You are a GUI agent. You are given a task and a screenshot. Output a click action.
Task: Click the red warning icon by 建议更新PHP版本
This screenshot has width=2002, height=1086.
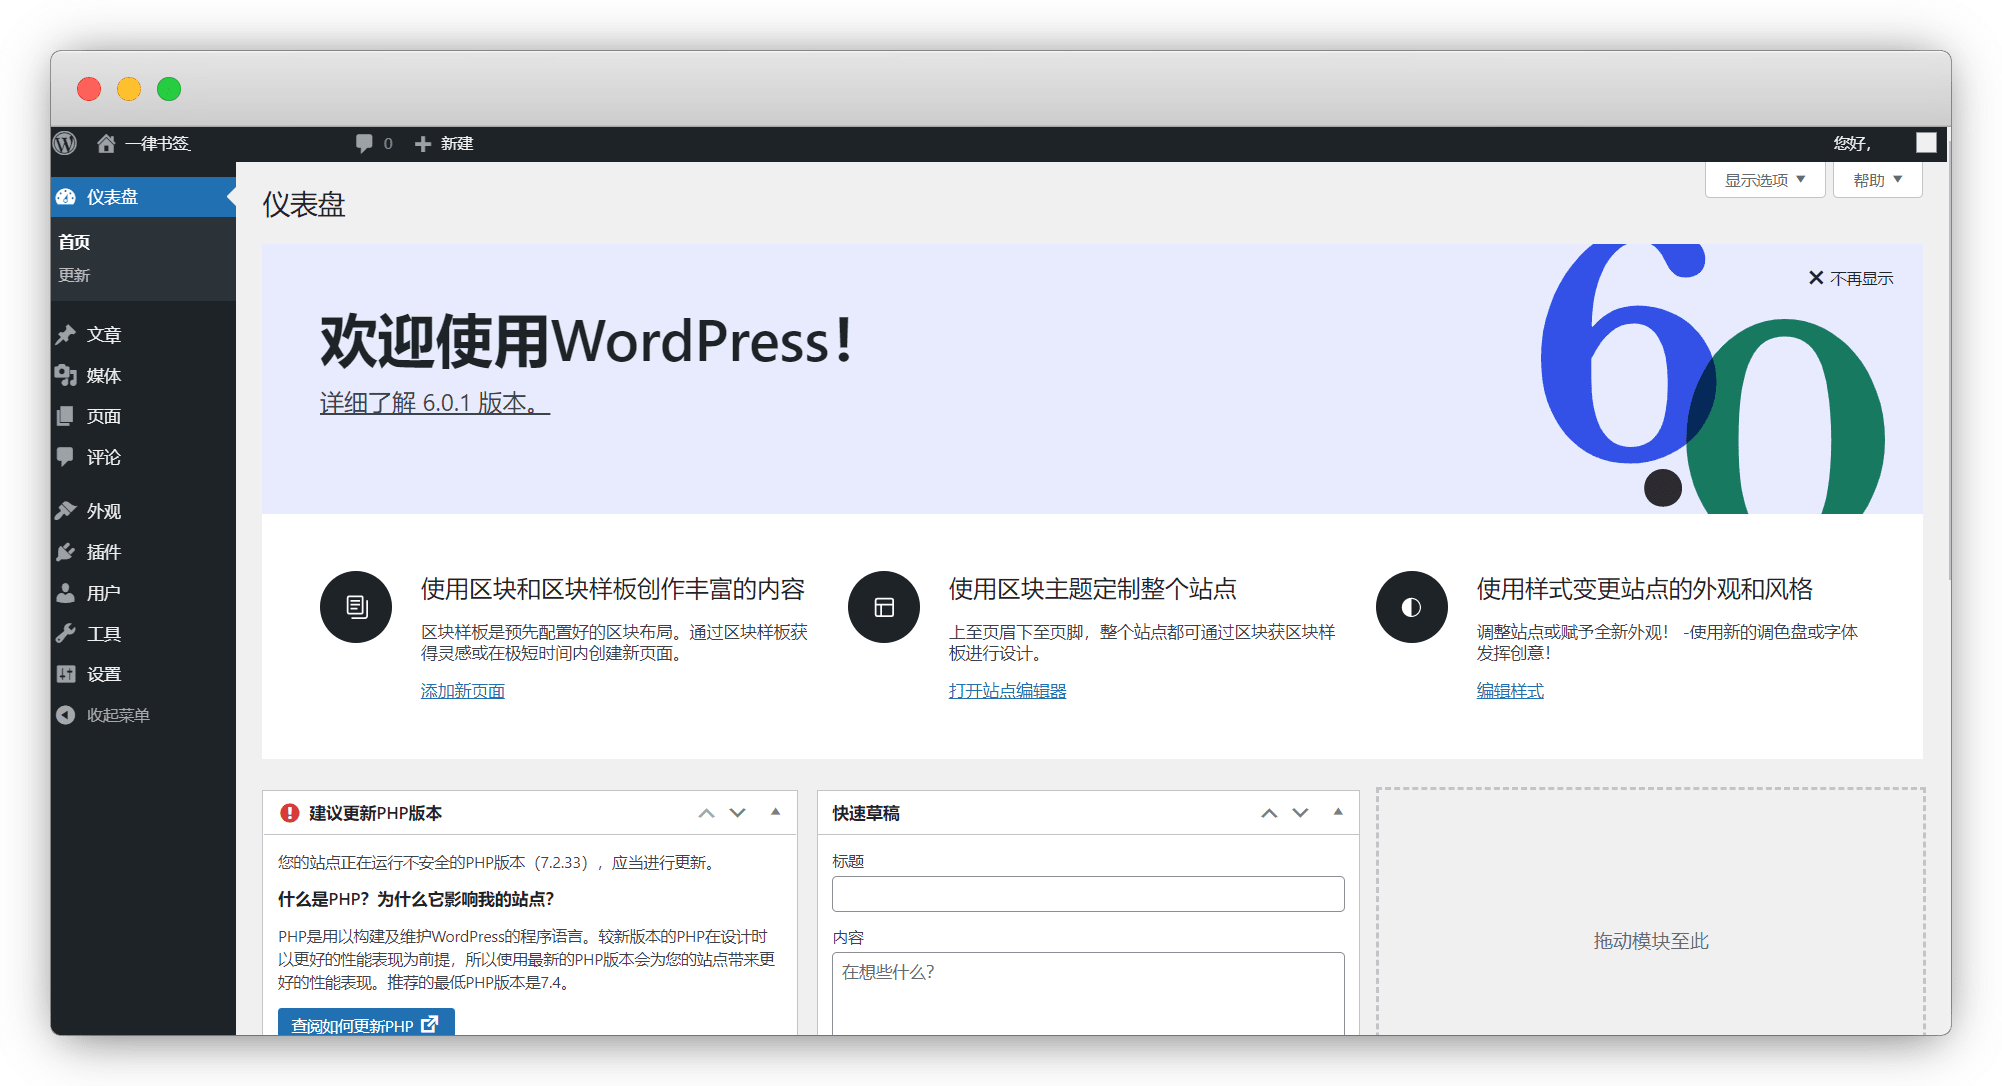(x=290, y=813)
